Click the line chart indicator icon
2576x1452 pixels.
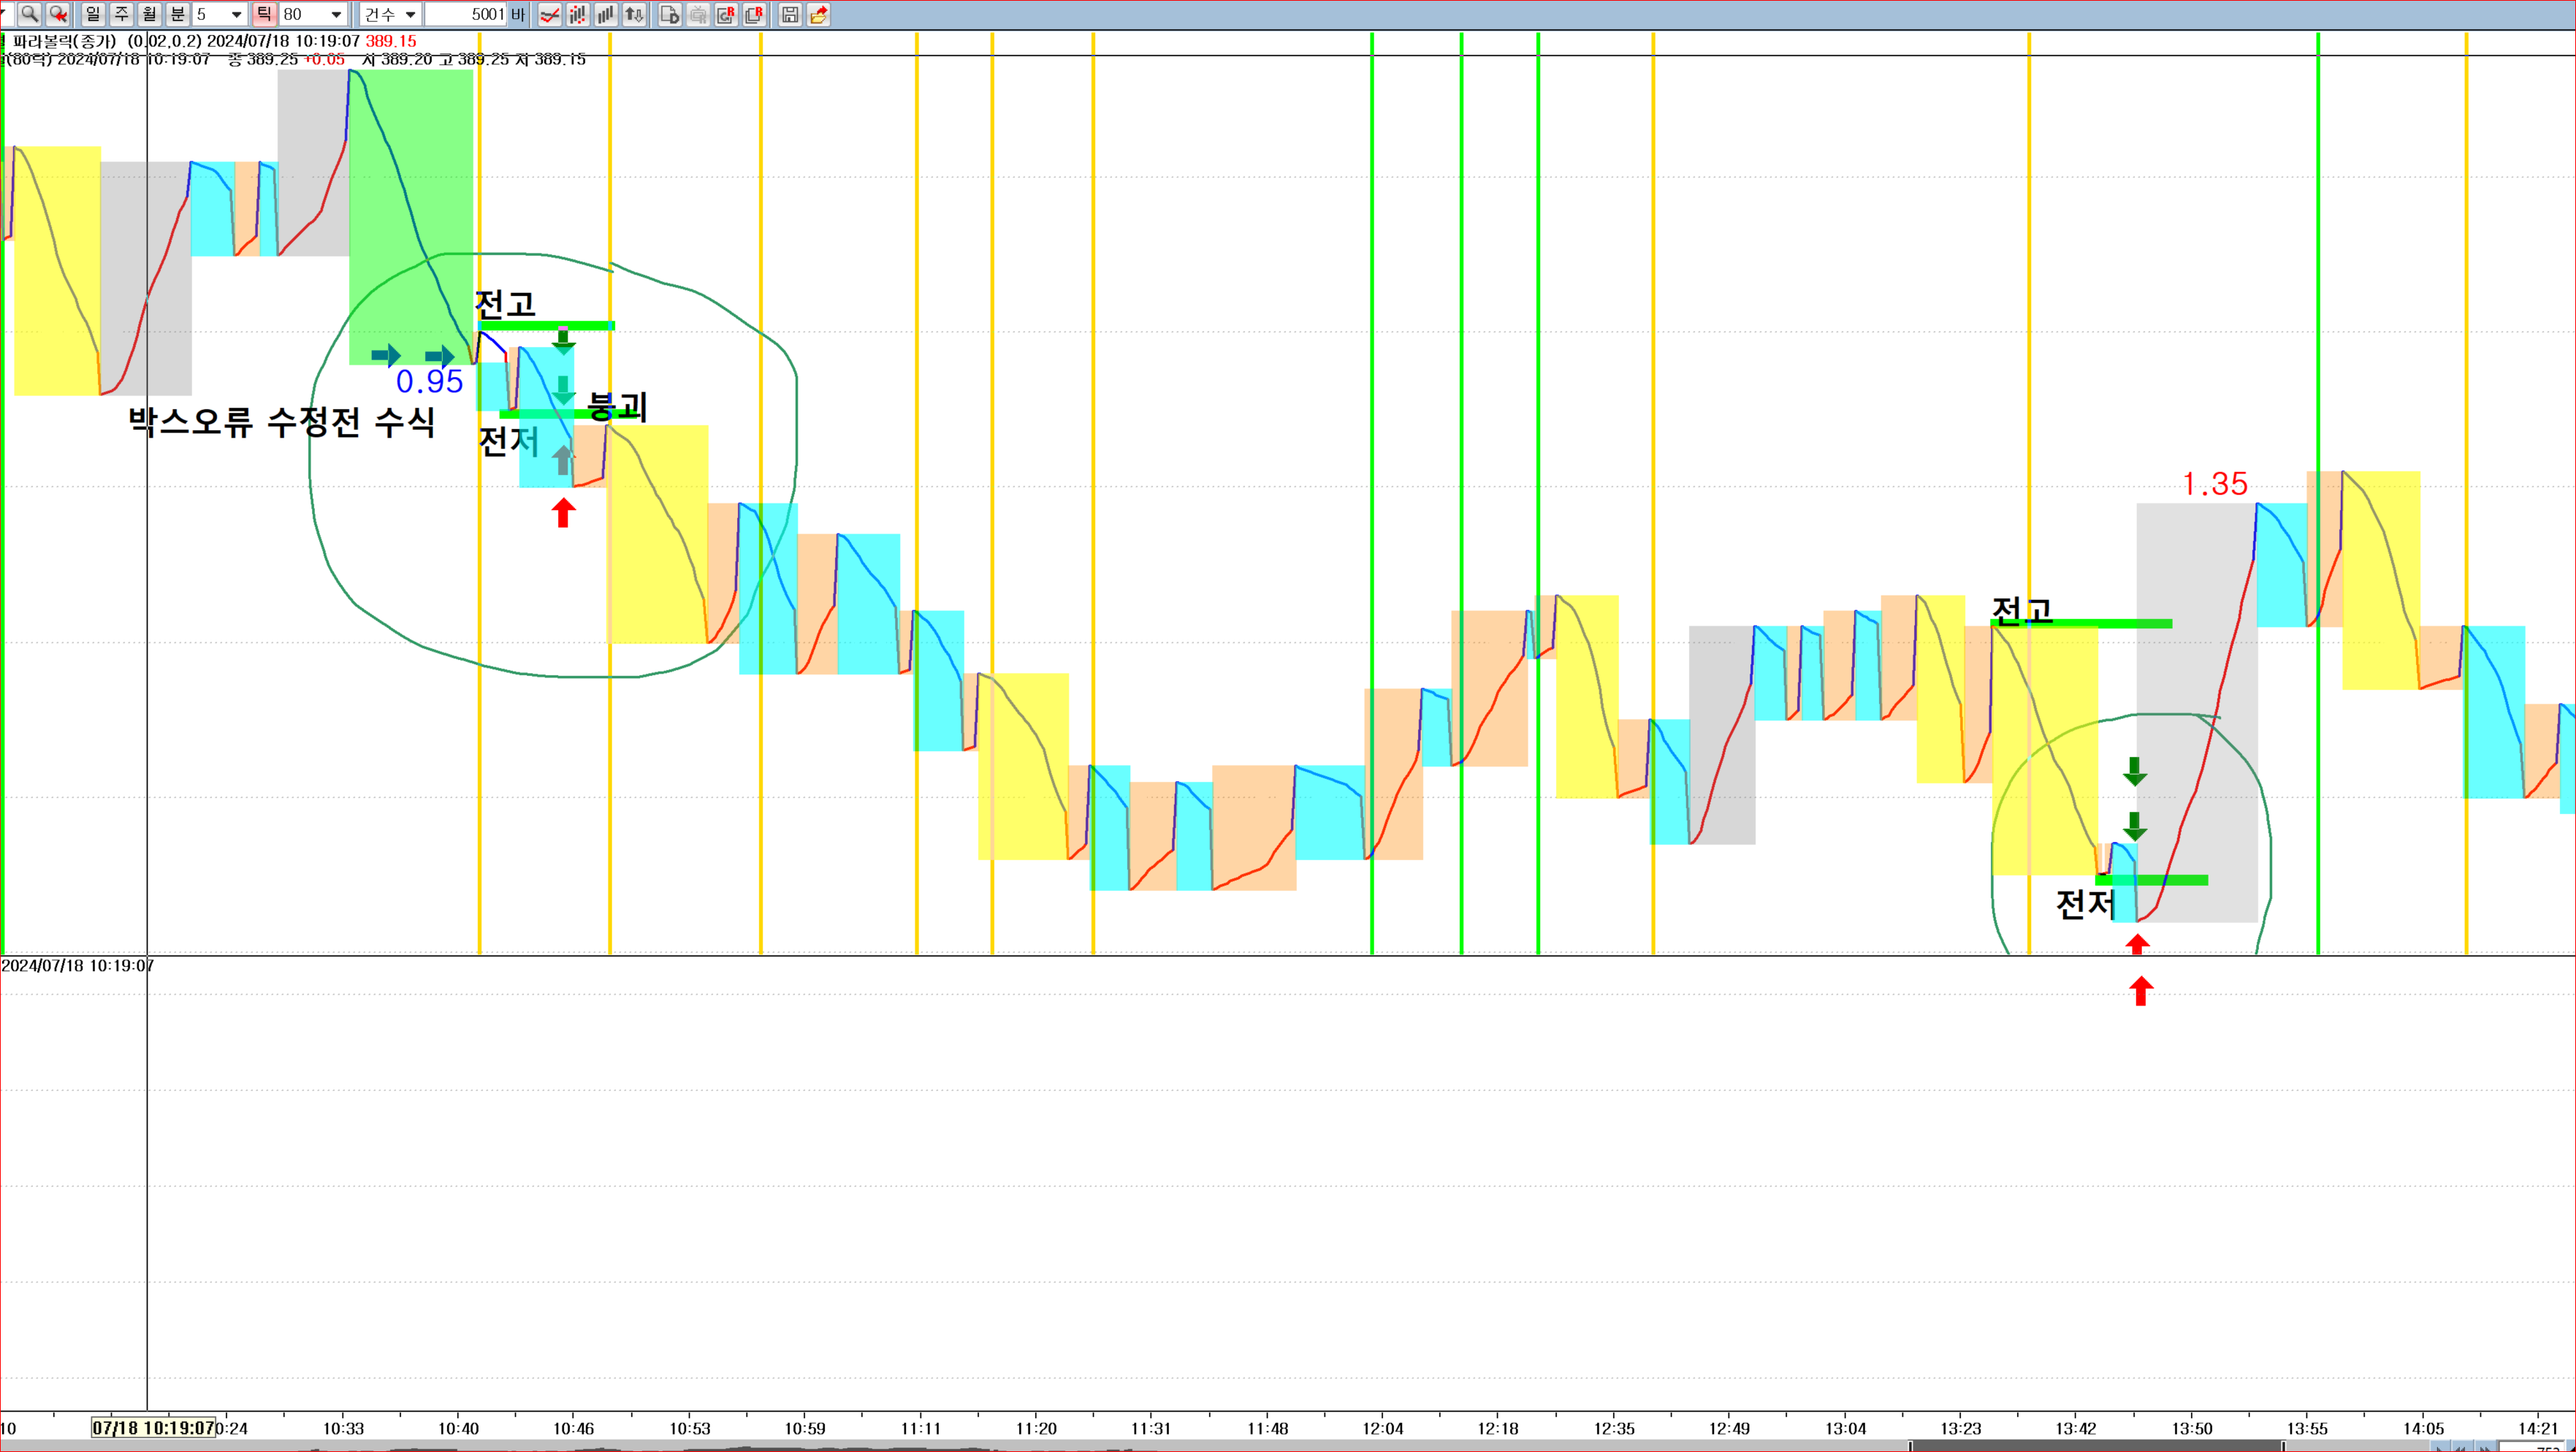coord(549,14)
